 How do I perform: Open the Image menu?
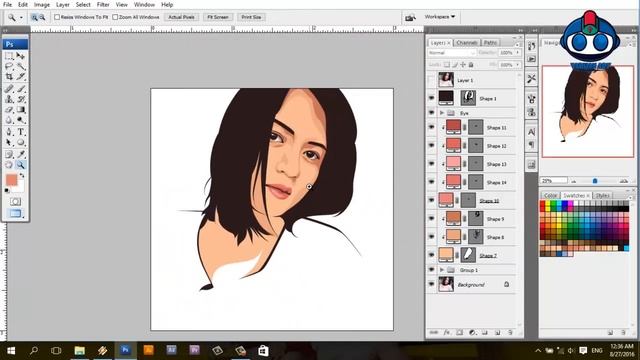point(42,4)
